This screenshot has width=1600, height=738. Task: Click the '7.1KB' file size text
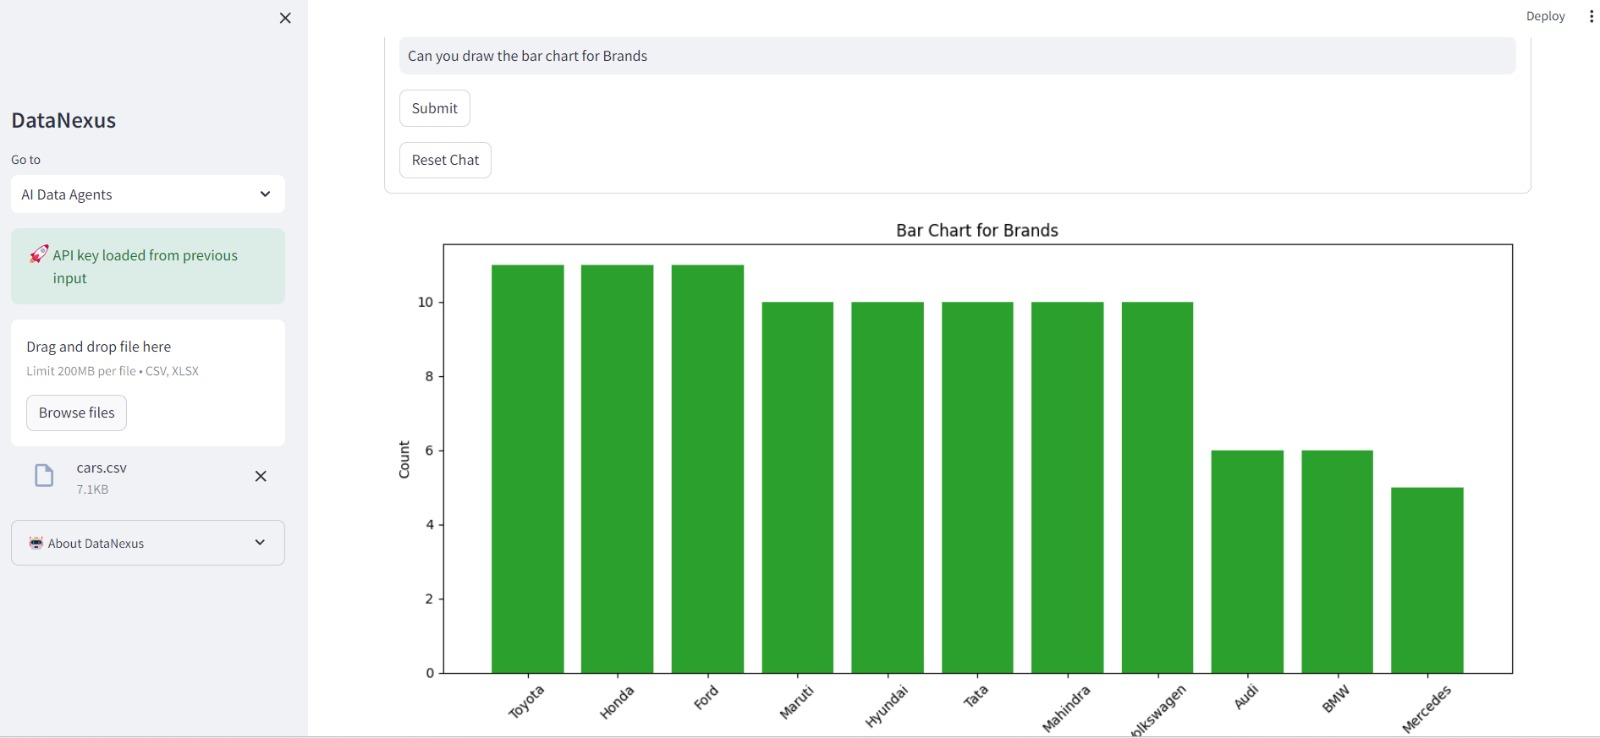tap(93, 490)
